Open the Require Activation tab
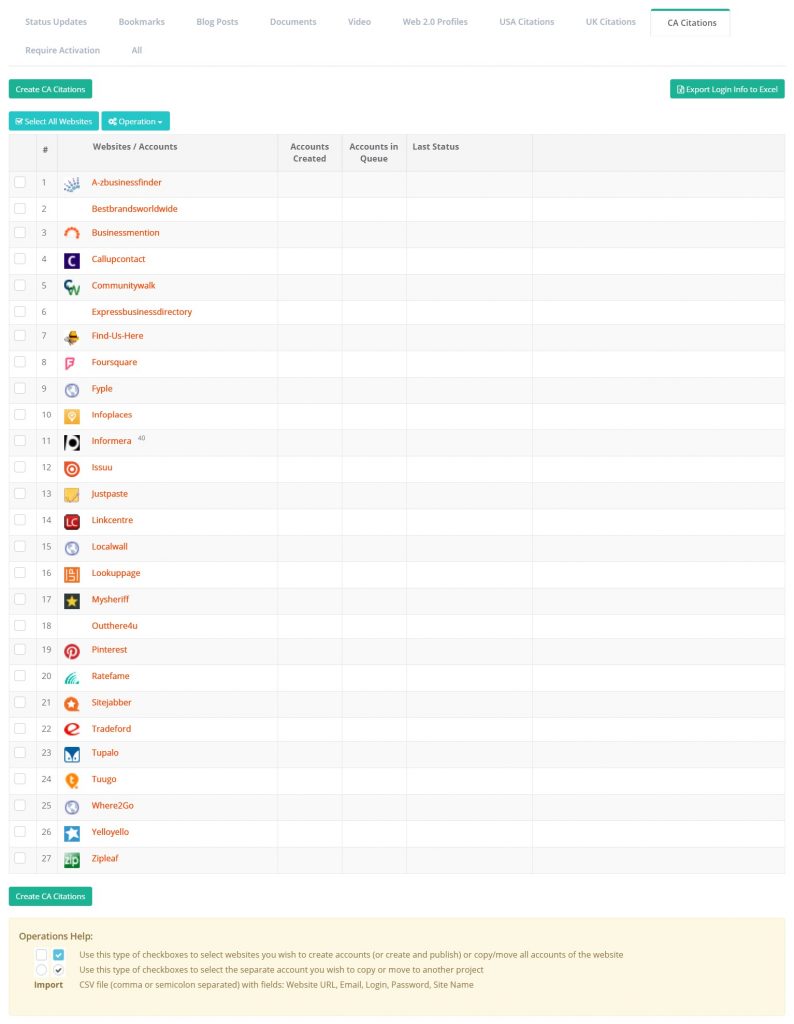This screenshot has width=794, height=1024. click(62, 50)
